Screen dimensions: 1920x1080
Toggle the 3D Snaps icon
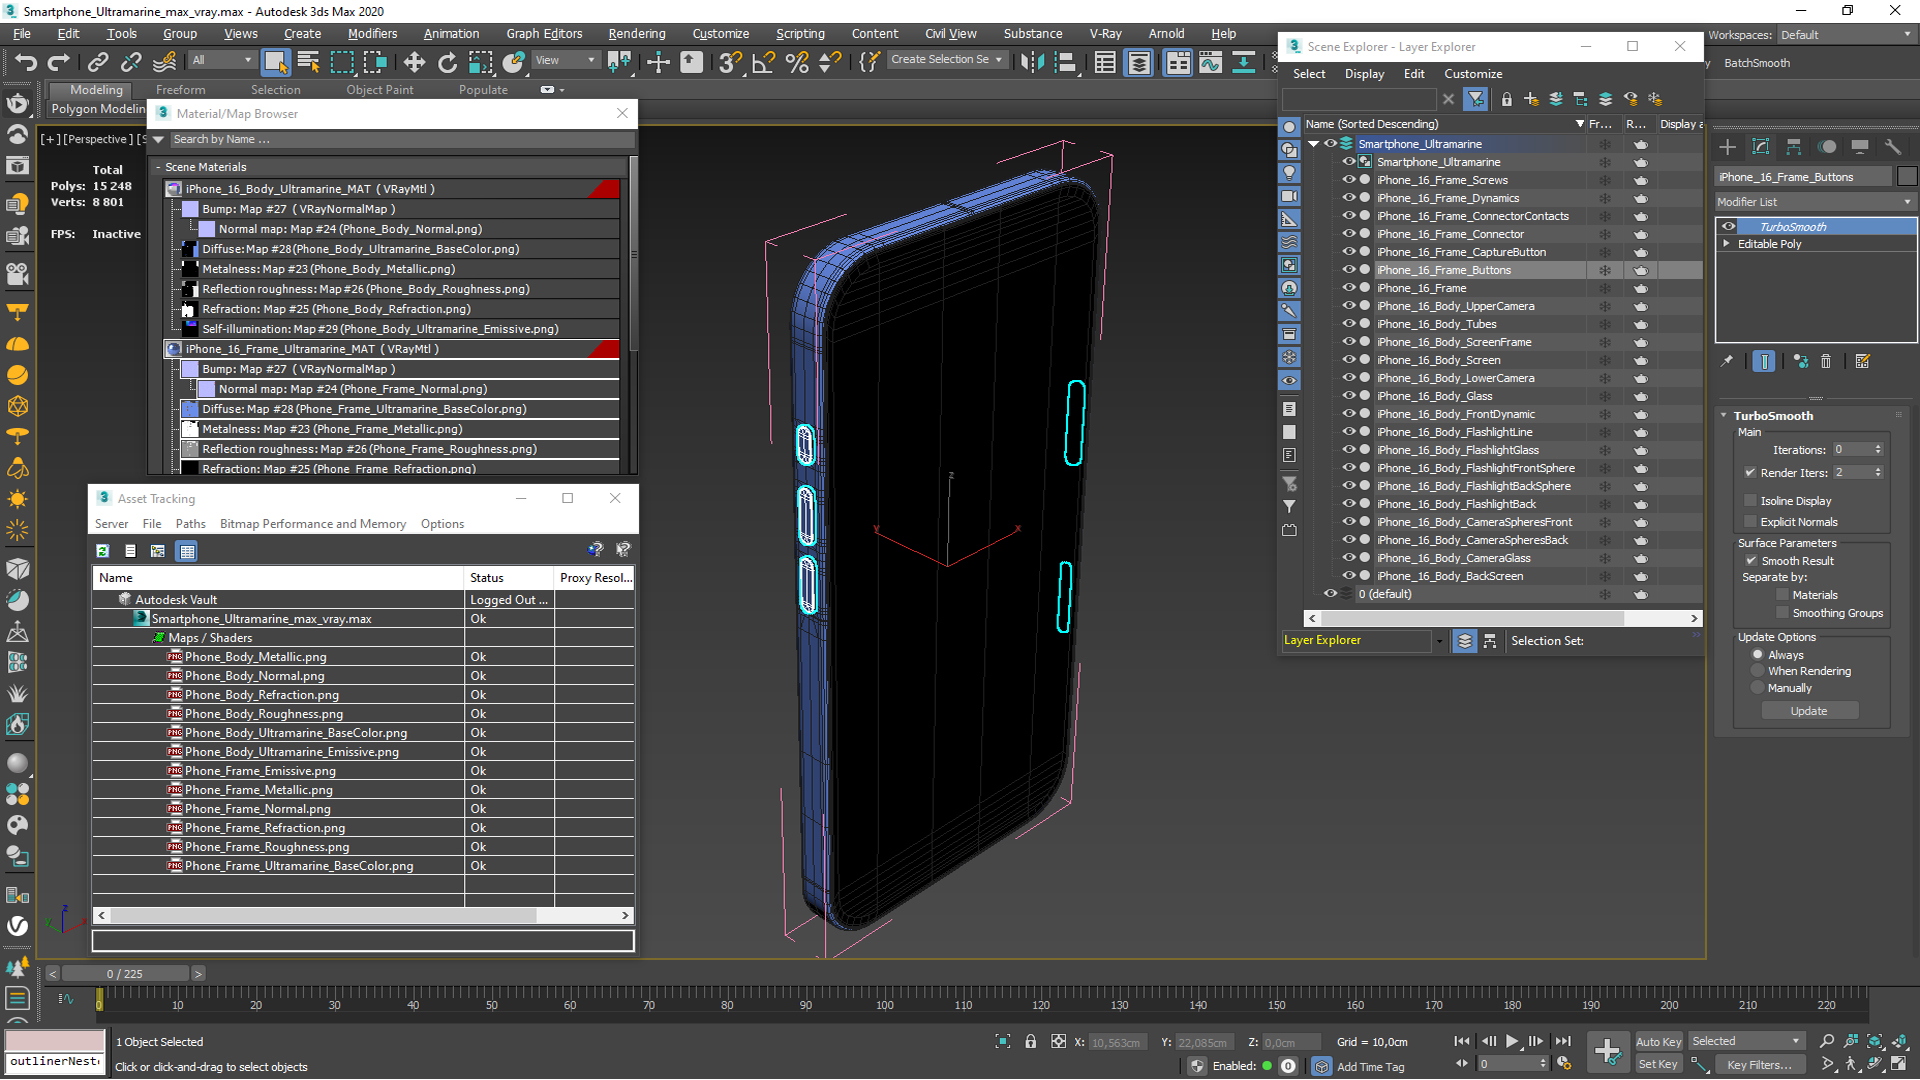click(x=730, y=62)
